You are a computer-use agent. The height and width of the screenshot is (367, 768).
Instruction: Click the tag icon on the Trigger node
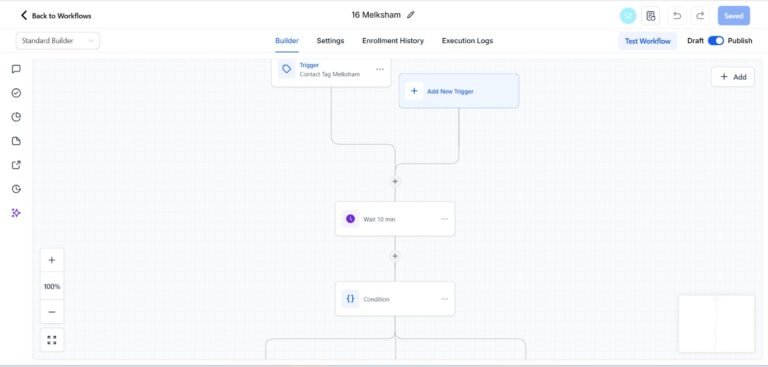[287, 69]
